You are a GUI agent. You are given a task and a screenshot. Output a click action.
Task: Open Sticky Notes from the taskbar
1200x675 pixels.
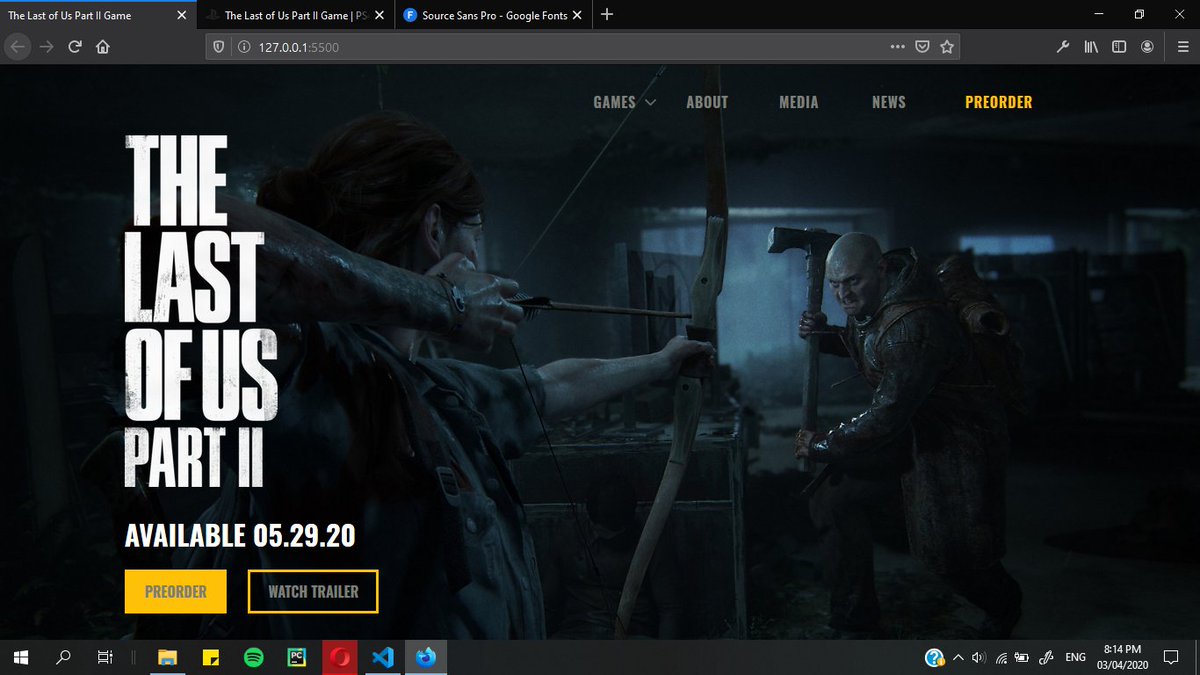pos(211,657)
